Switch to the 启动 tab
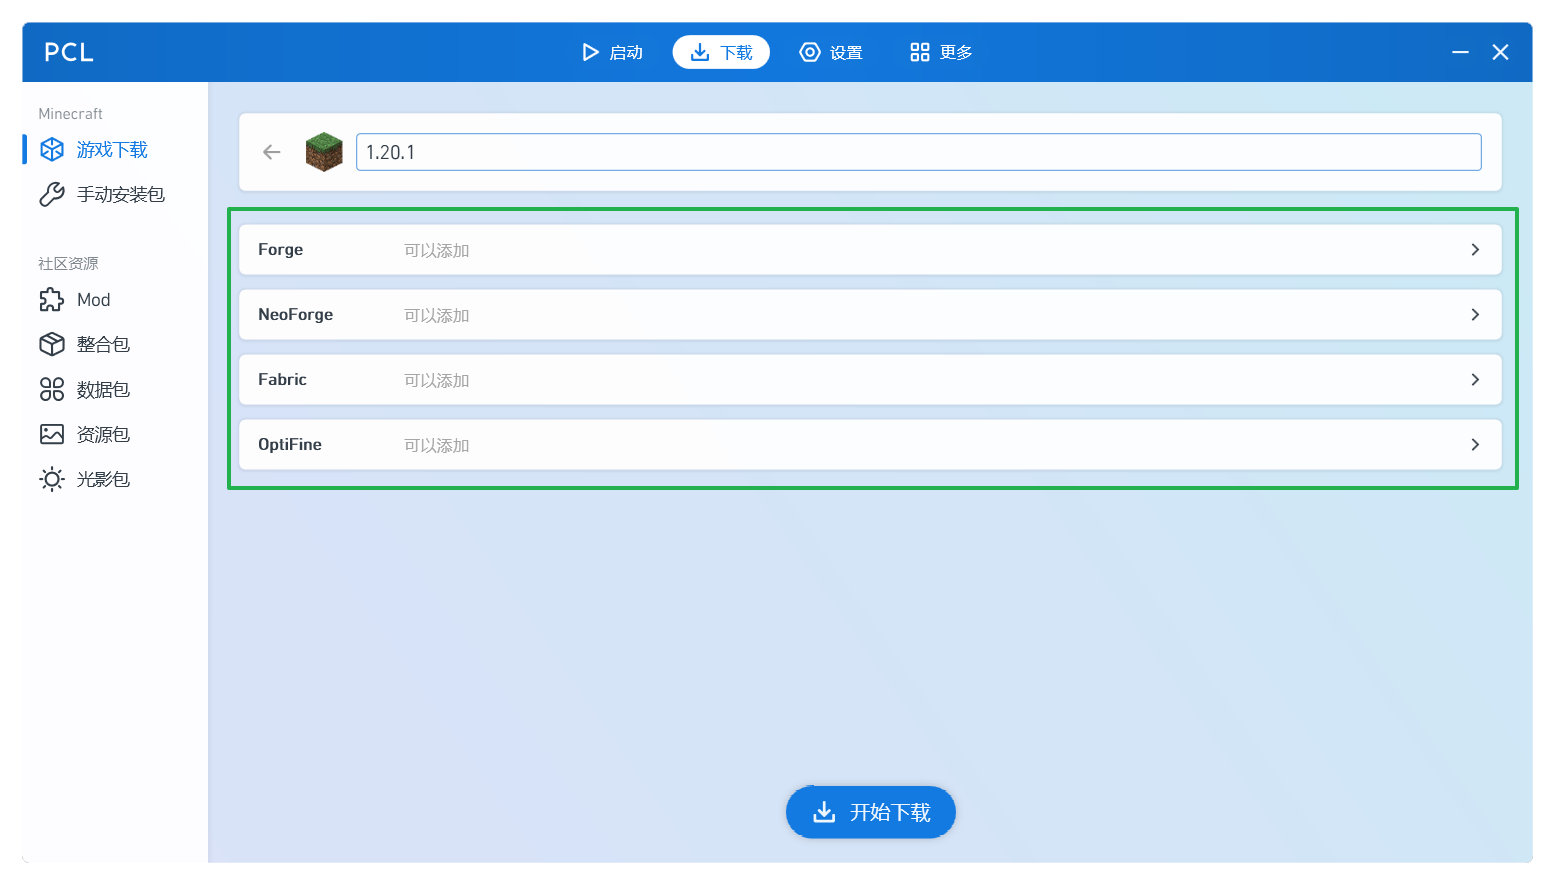 [x=612, y=52]
